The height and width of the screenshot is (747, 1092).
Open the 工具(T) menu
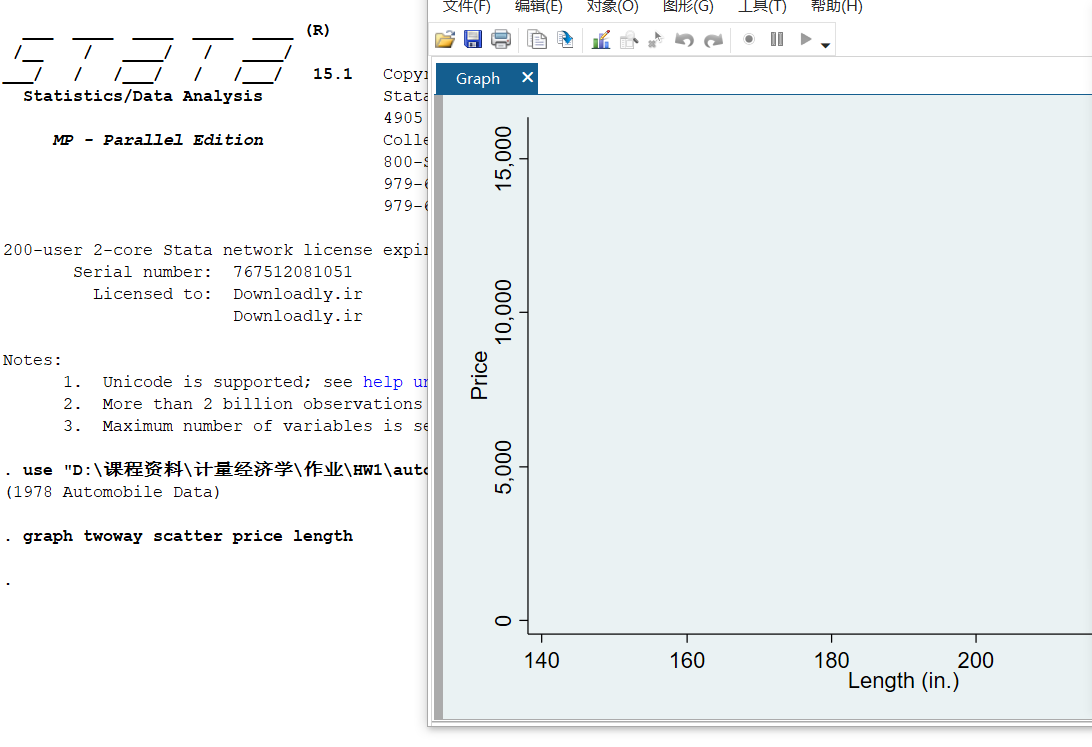point(762,6)
